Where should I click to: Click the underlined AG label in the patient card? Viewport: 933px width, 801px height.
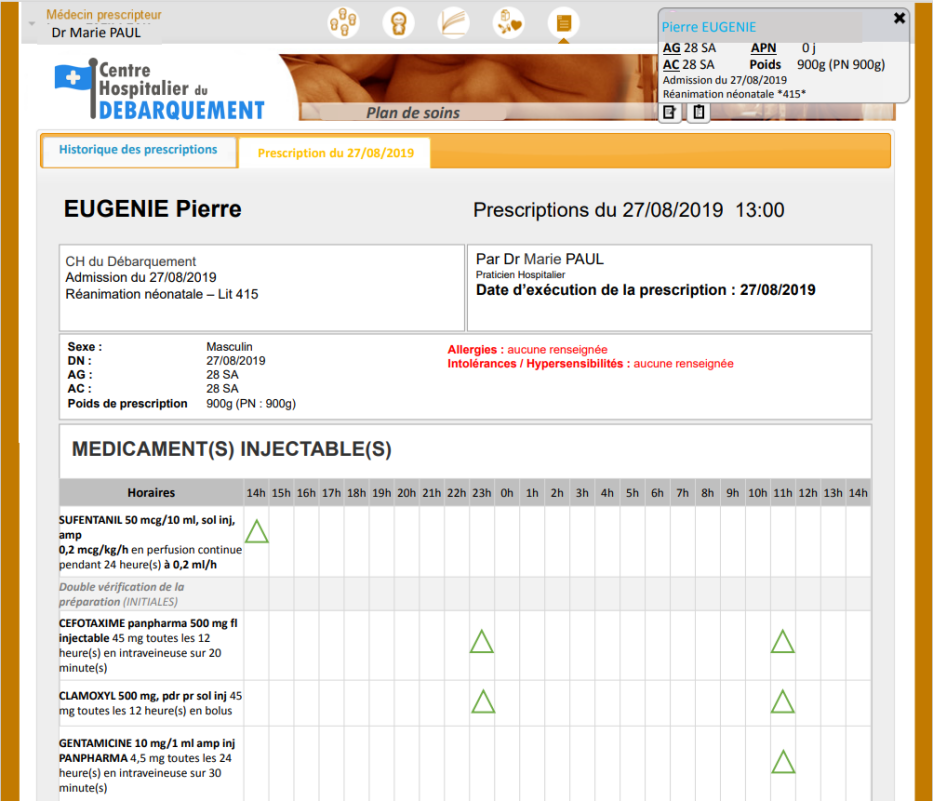point(671,48)
